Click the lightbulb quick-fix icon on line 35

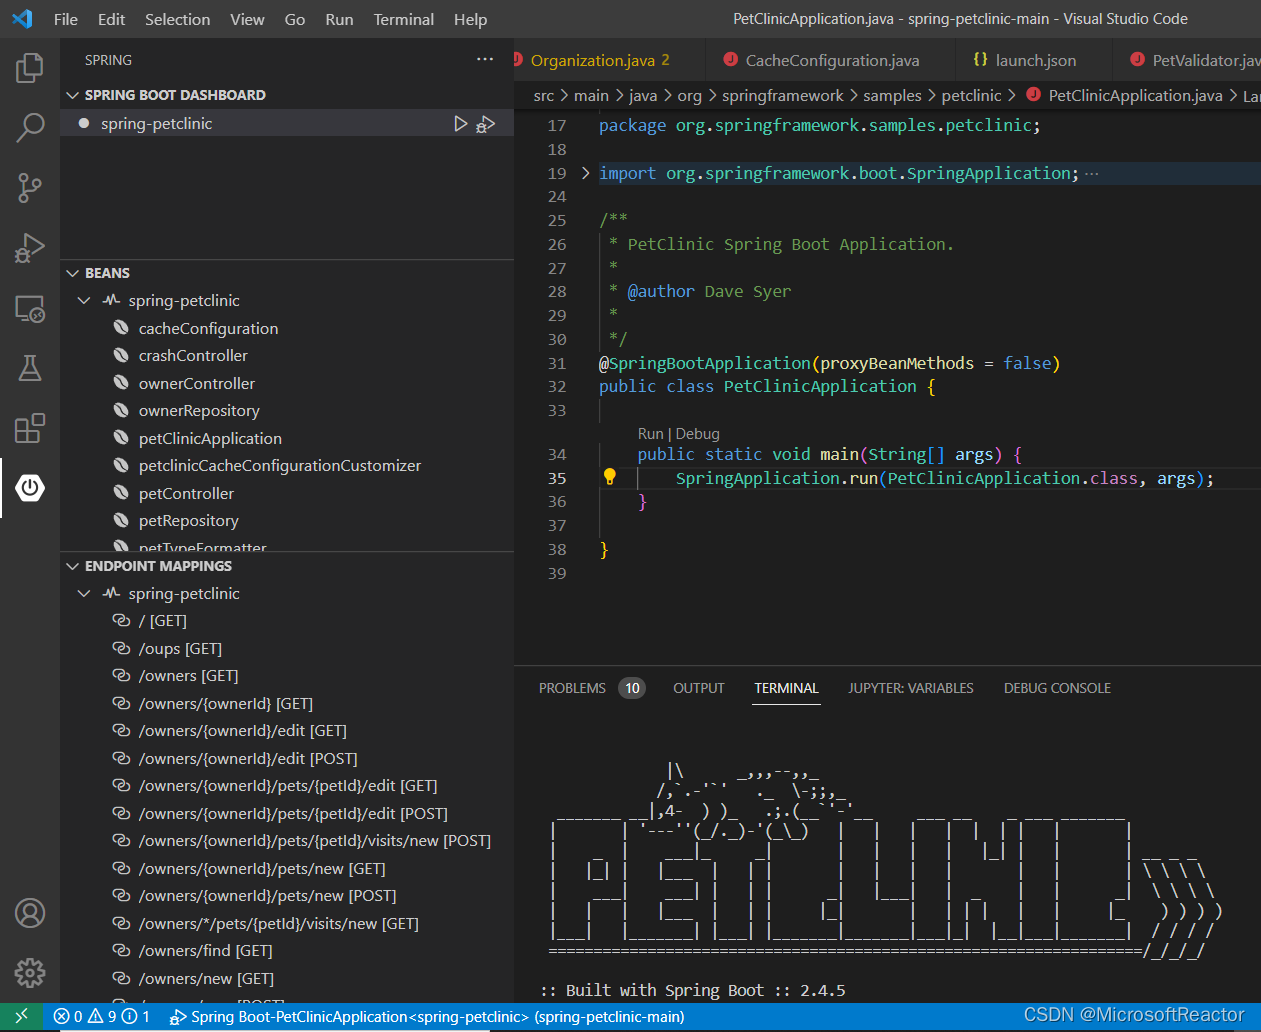pos(609,477)
